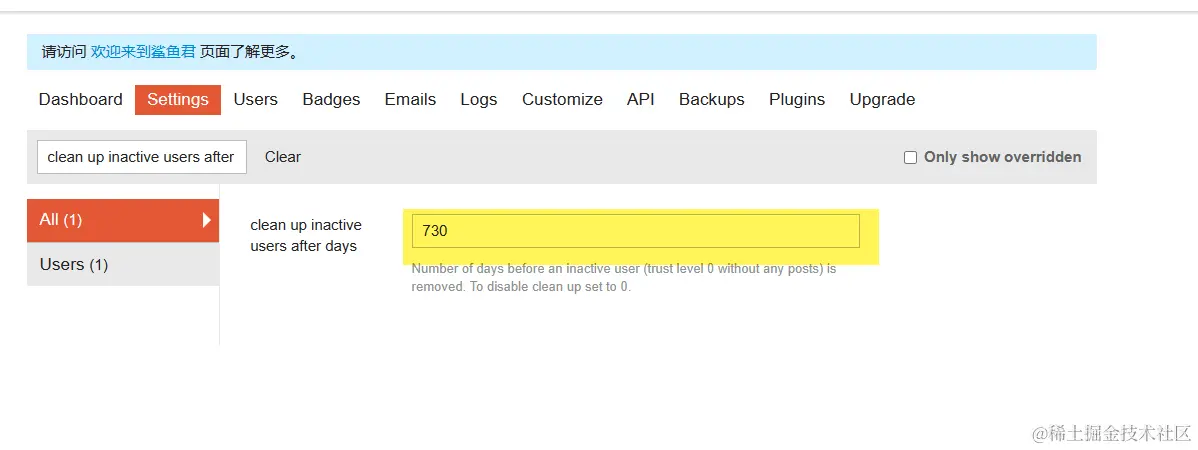Open the Badges tab
1198x450 pixels.
coord(331,99)
